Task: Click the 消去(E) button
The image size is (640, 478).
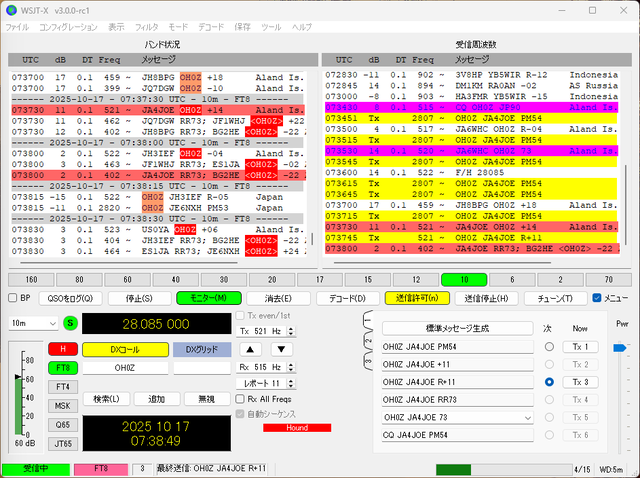Action: [278, 298]
